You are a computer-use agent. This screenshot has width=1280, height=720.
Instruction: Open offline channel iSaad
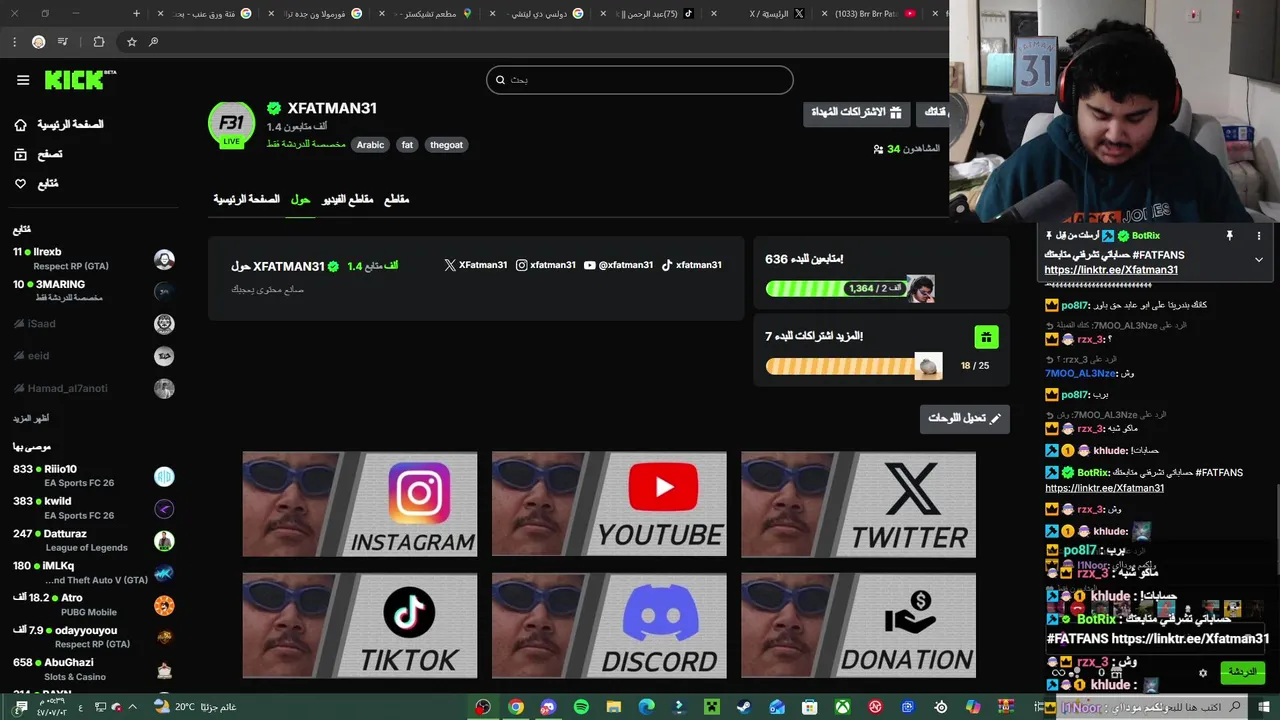pyautogui.click(x=94, y=324)
